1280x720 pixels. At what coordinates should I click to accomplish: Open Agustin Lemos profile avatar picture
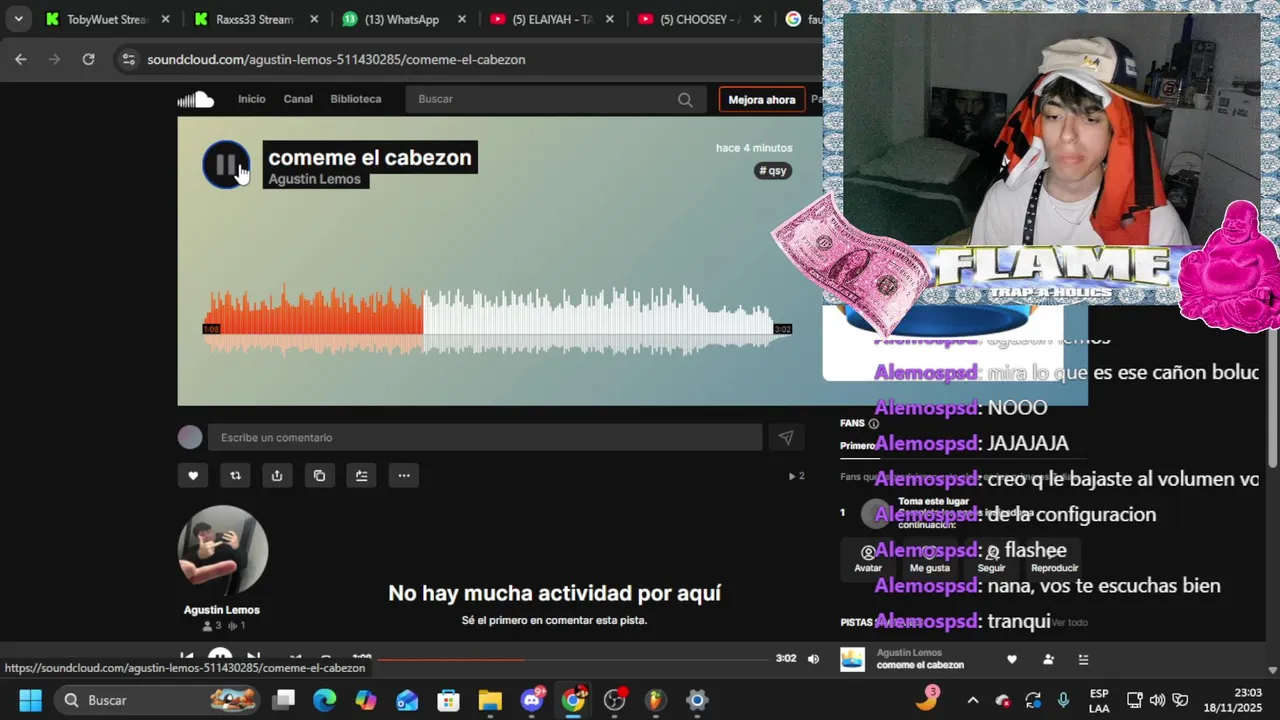(222, 551)
